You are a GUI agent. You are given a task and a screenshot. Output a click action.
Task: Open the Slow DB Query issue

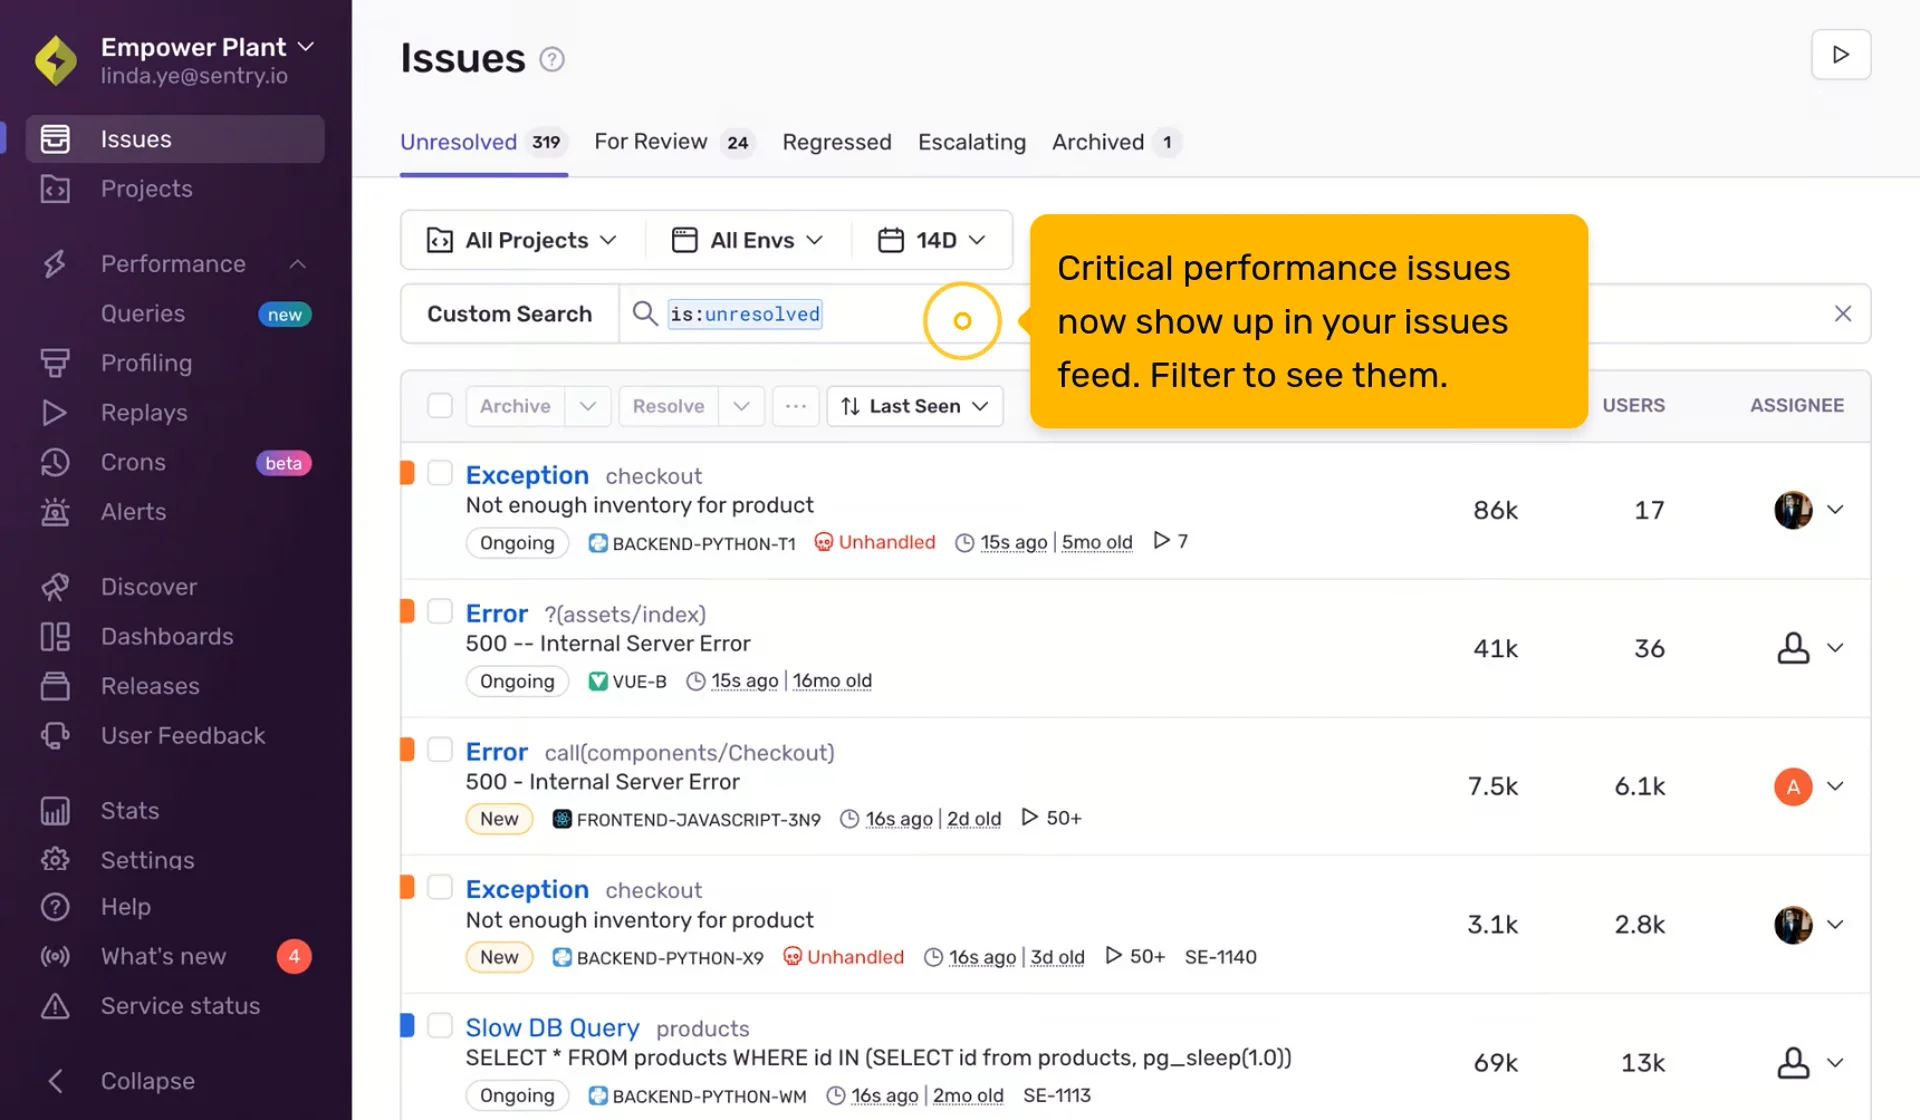click(x=552, y=1028)
